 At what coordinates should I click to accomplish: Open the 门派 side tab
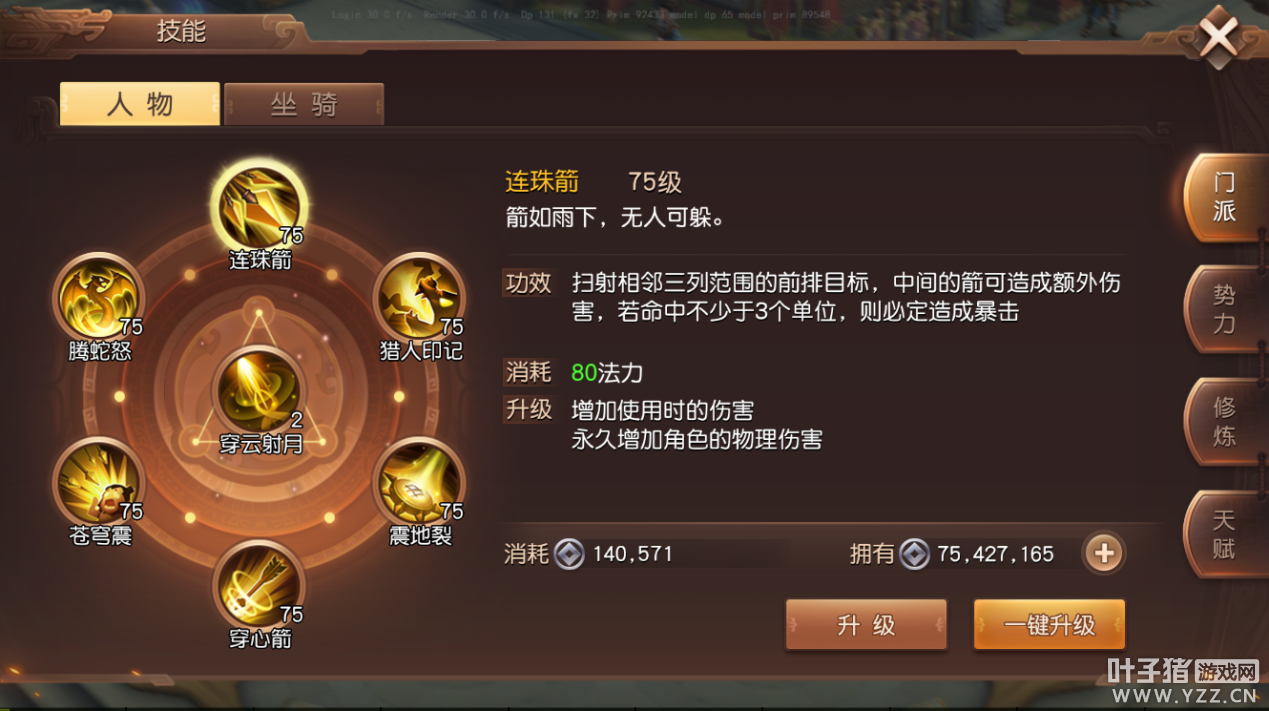(1223, 197)
